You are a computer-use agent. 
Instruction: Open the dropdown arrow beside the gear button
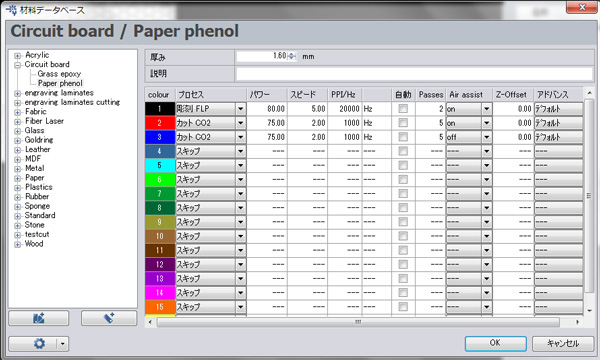coord(63,344)
